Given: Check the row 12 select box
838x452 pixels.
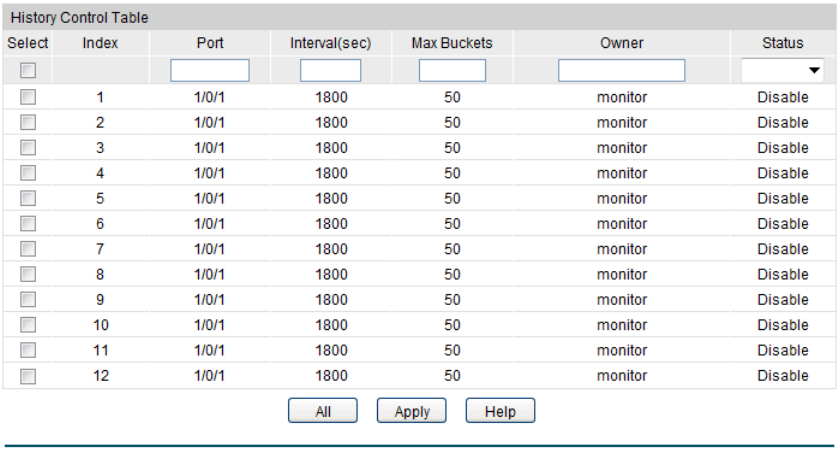Looking at the screenshot, I should pos(28,376).
